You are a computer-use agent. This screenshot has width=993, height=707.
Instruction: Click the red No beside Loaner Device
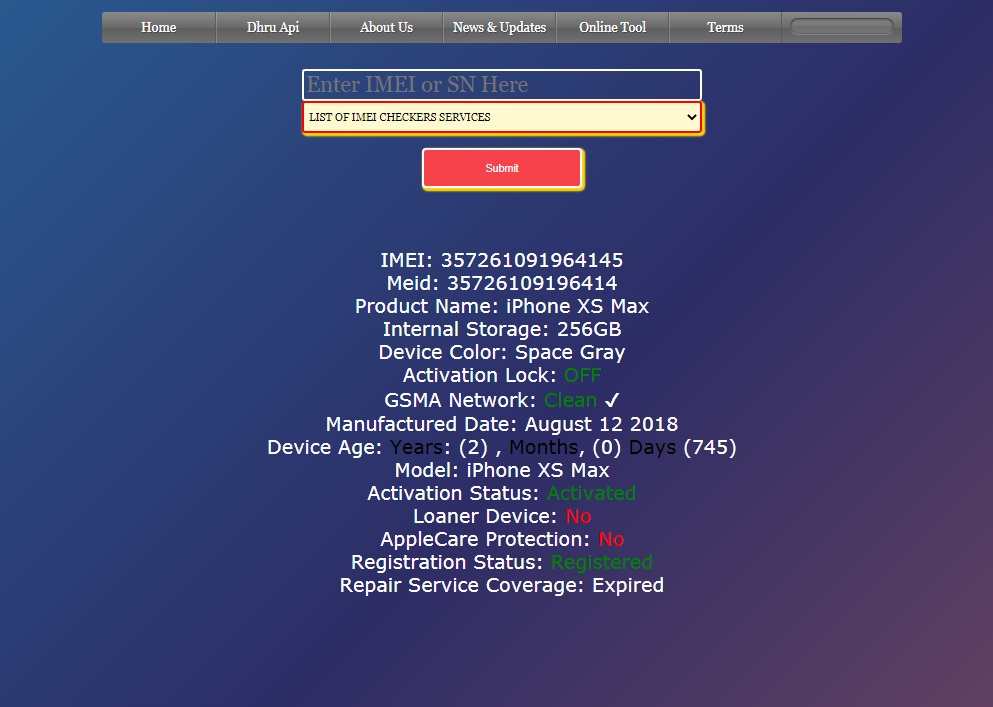[x=578, y=516]
